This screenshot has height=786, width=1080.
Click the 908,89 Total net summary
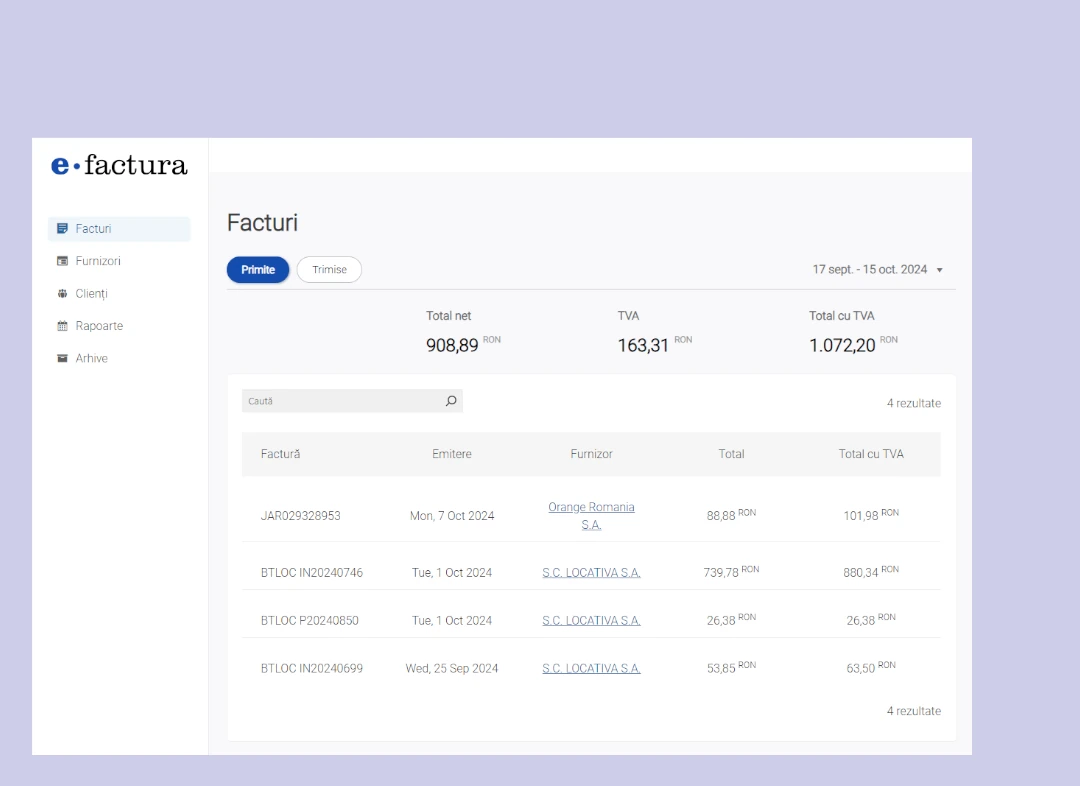click(463, 344)
